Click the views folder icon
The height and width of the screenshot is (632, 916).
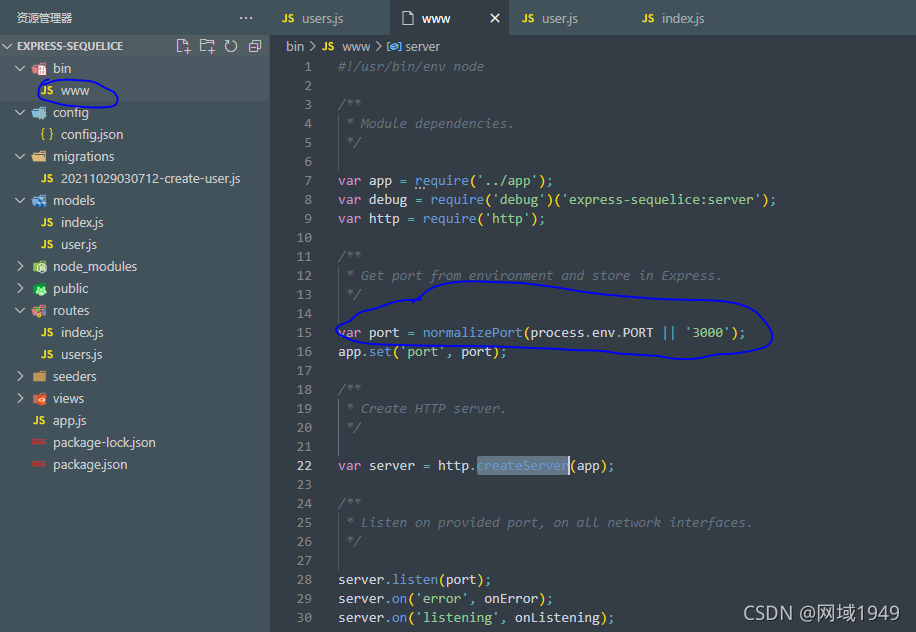tap(39, 399)
